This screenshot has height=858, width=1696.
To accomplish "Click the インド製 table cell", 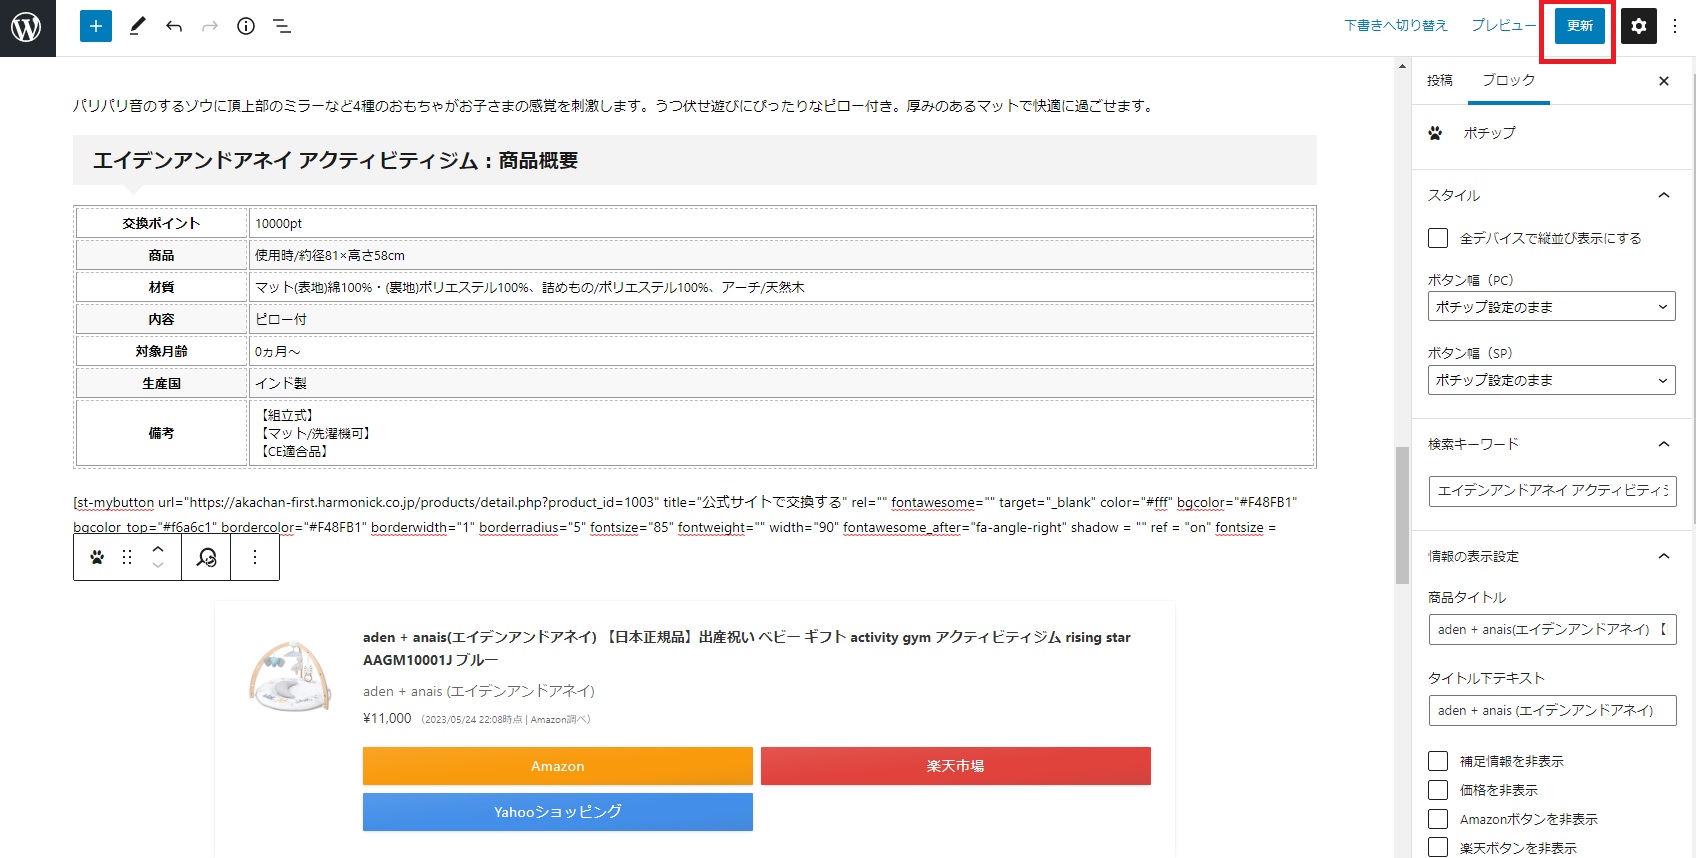I will (781, 383).
